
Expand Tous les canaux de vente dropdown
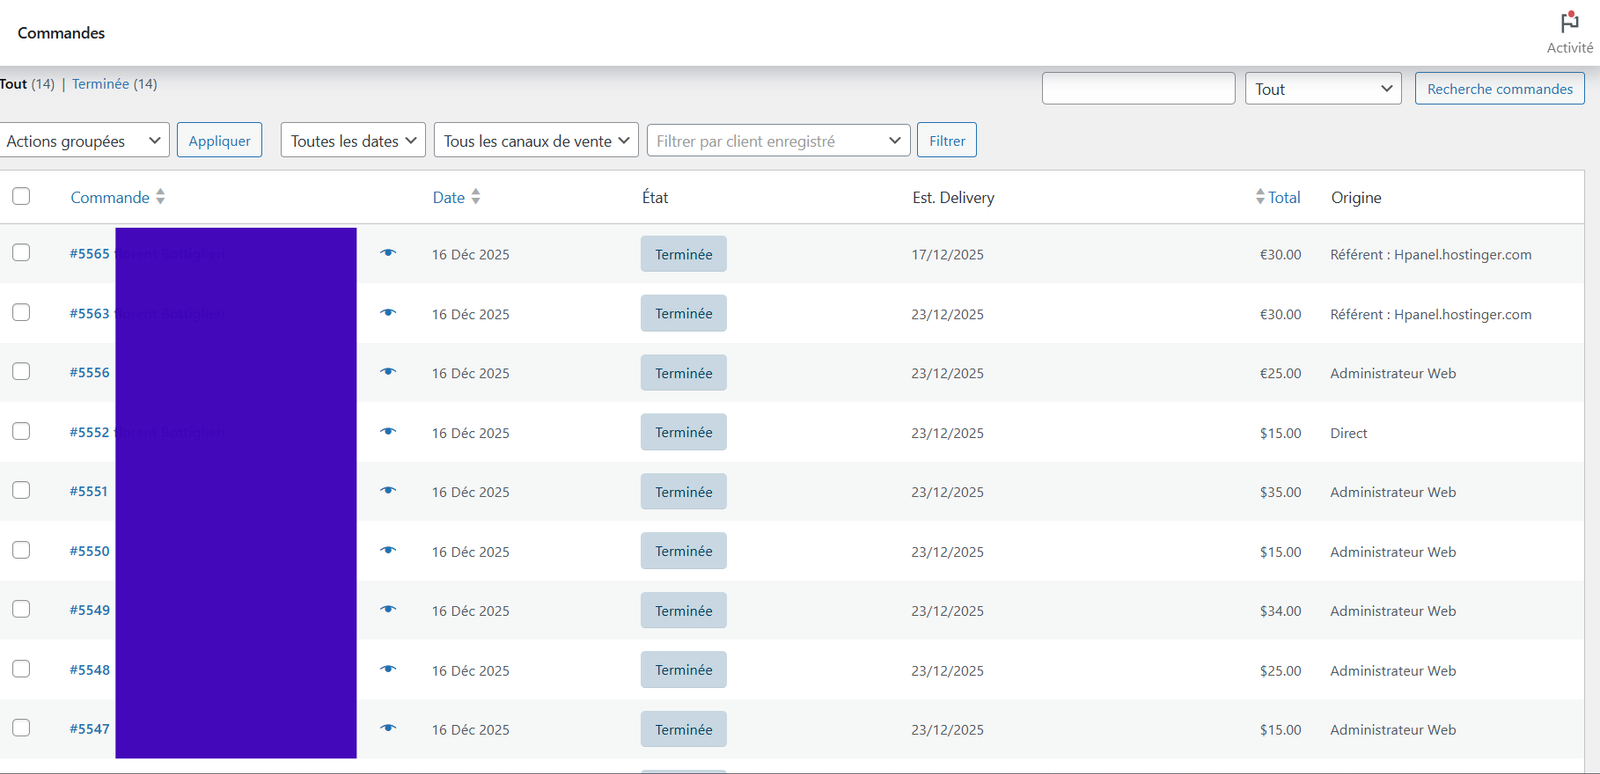pyautogui.click(x=536, y=140)
